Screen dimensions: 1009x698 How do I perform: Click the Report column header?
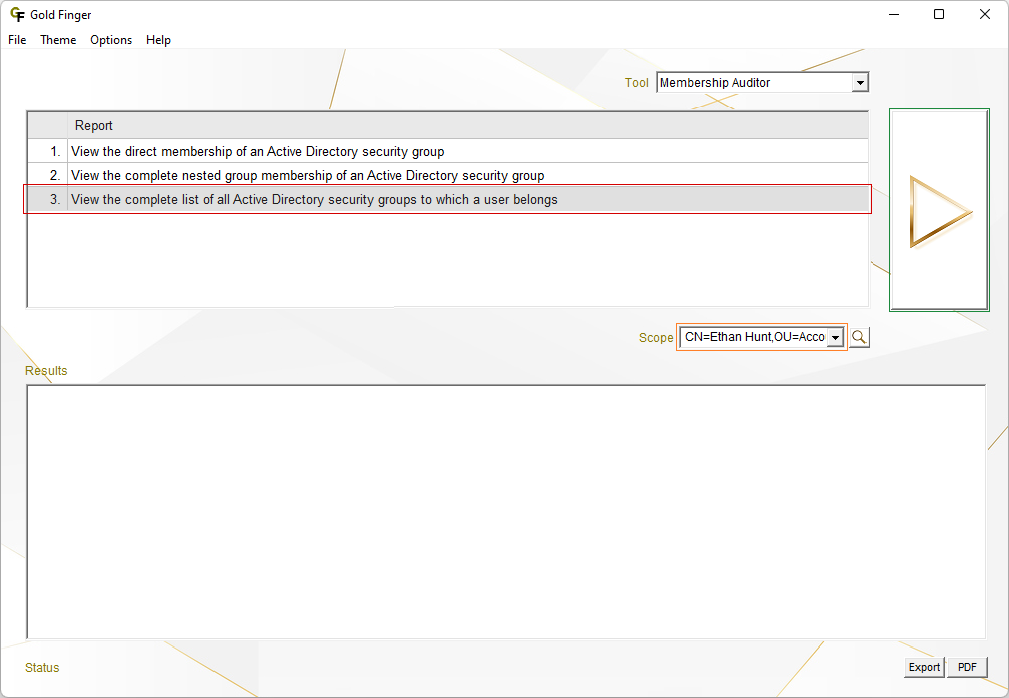[467, 125]
